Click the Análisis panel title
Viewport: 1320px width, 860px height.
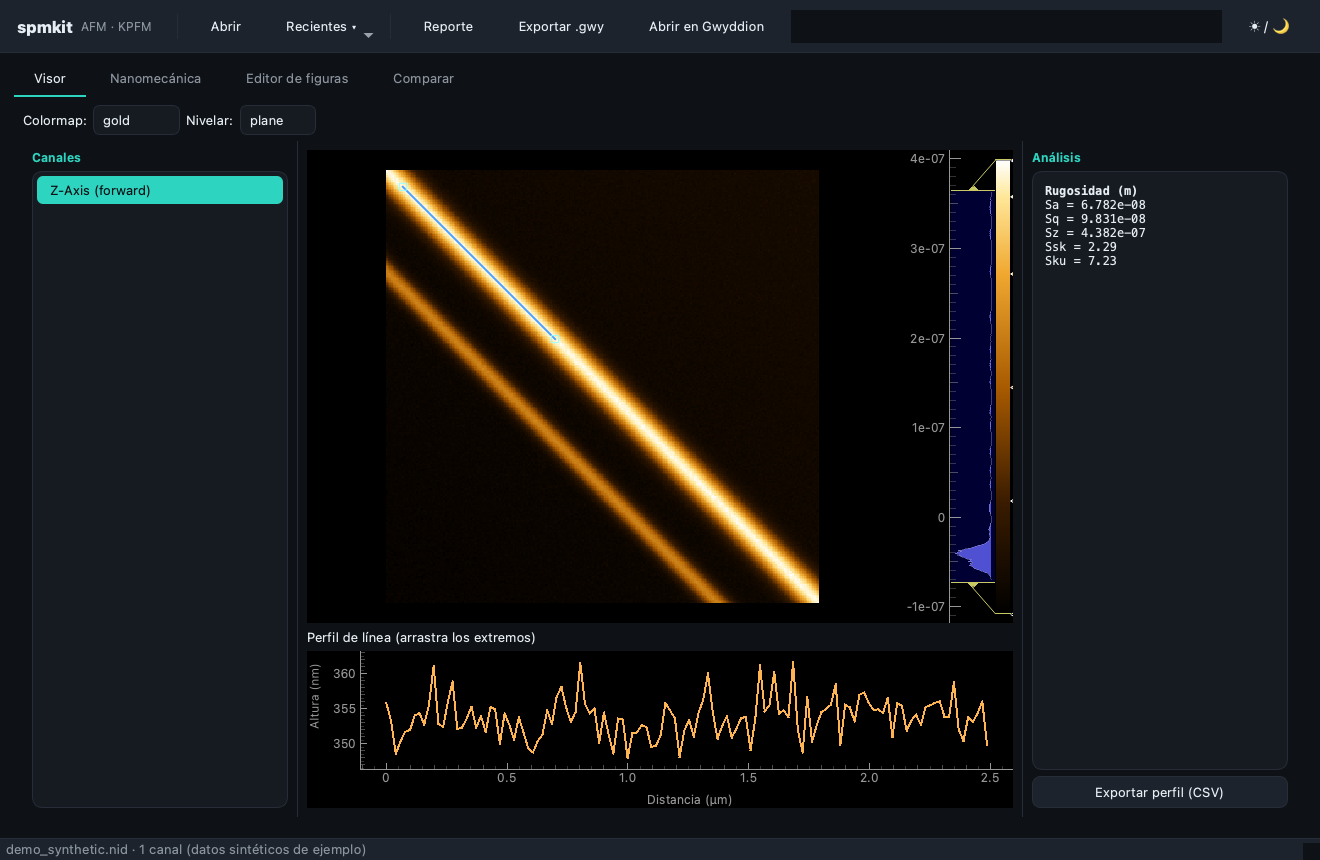1056,158
